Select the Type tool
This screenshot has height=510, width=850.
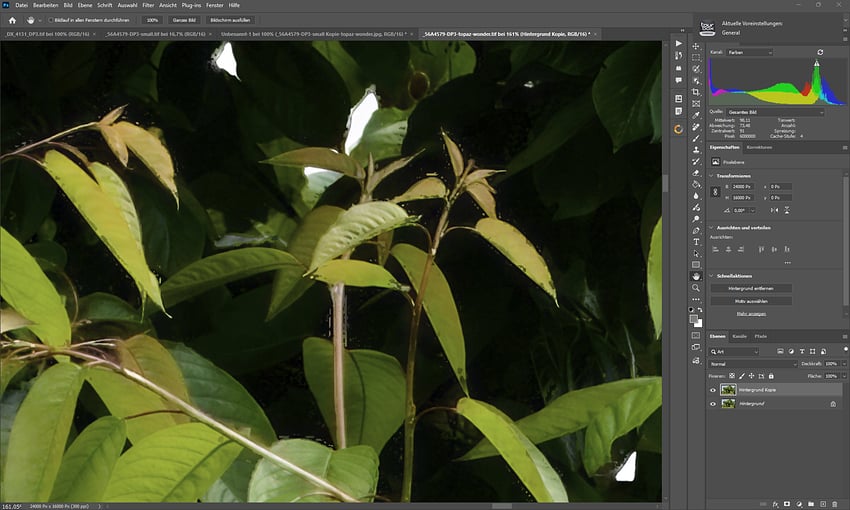click(696, 241)
